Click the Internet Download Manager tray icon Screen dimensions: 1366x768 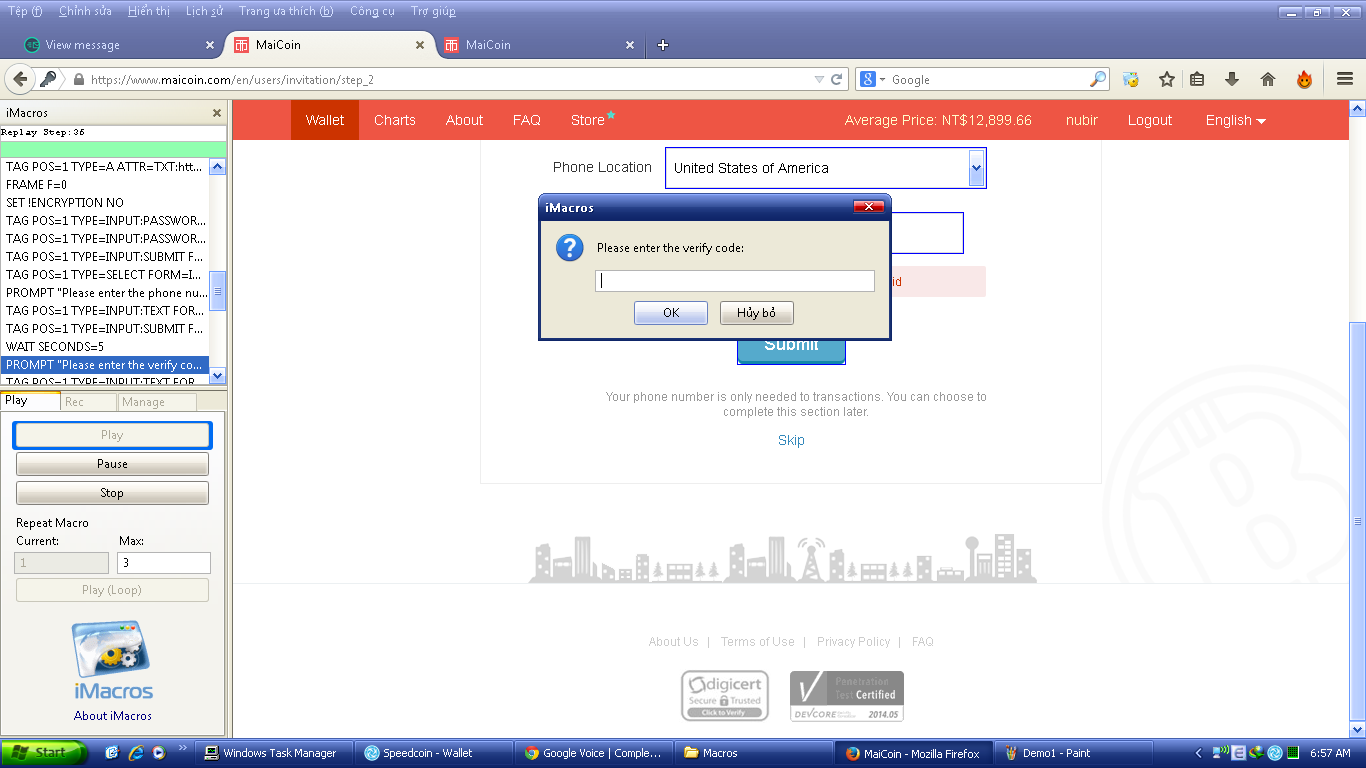point(1257,753)
